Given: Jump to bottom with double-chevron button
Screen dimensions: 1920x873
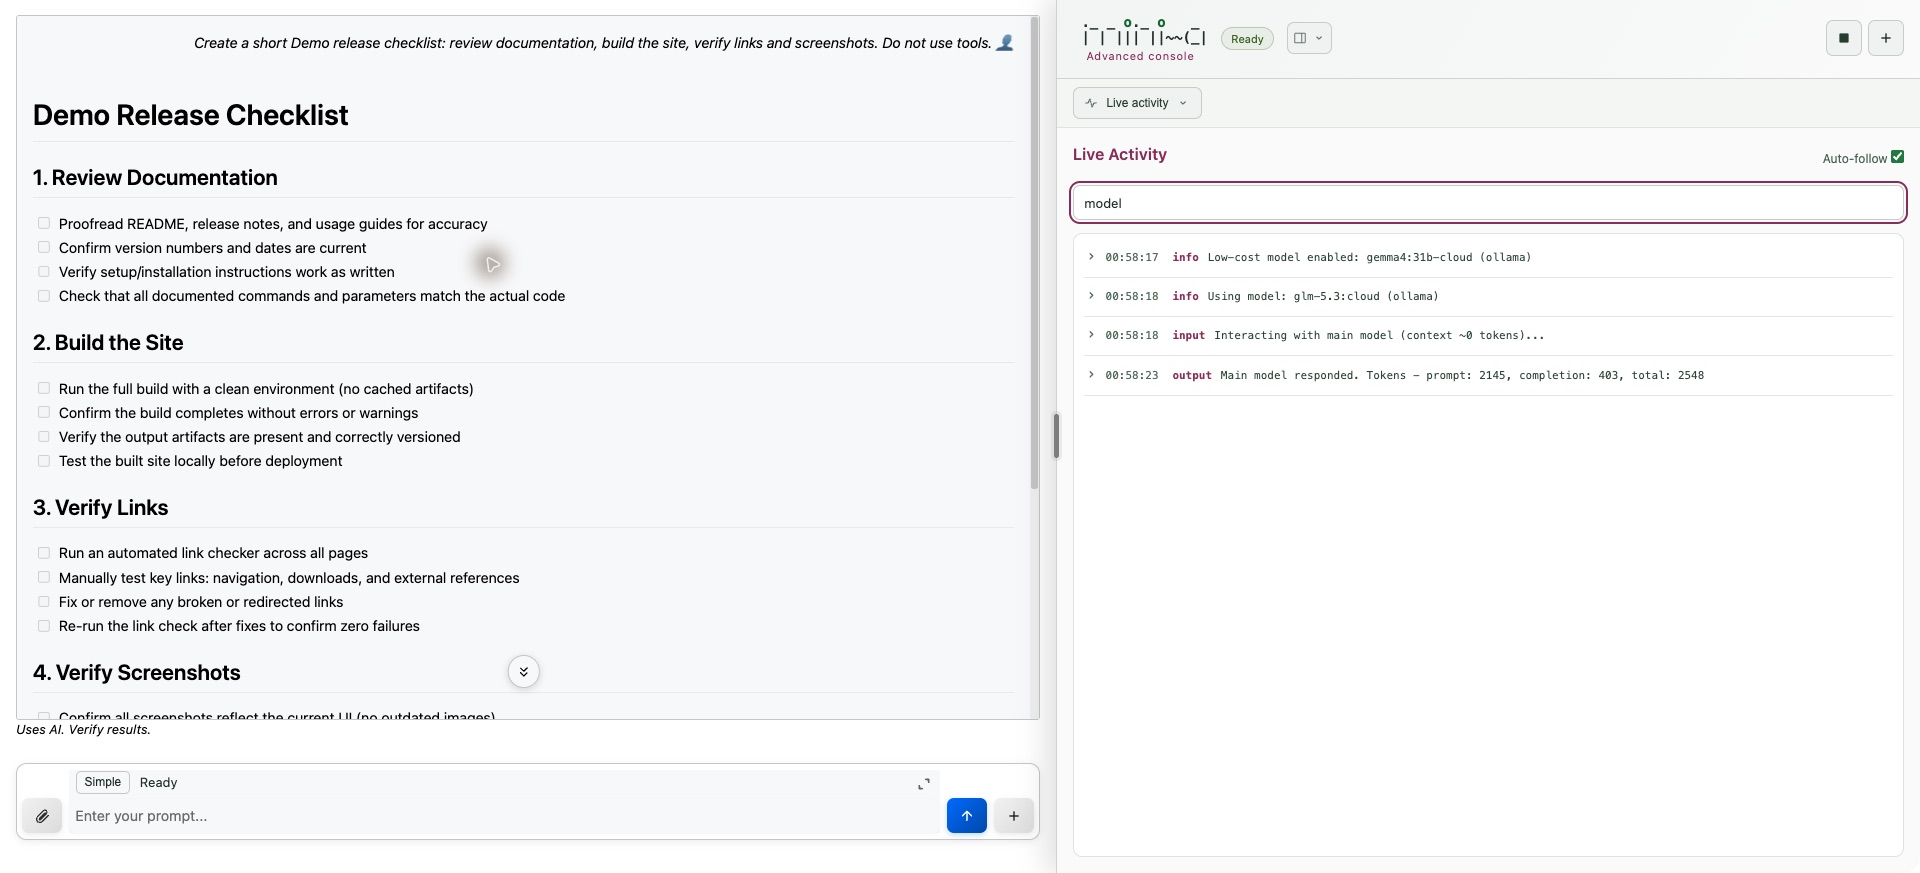Looking at the screenshot, I should point(524,672).
